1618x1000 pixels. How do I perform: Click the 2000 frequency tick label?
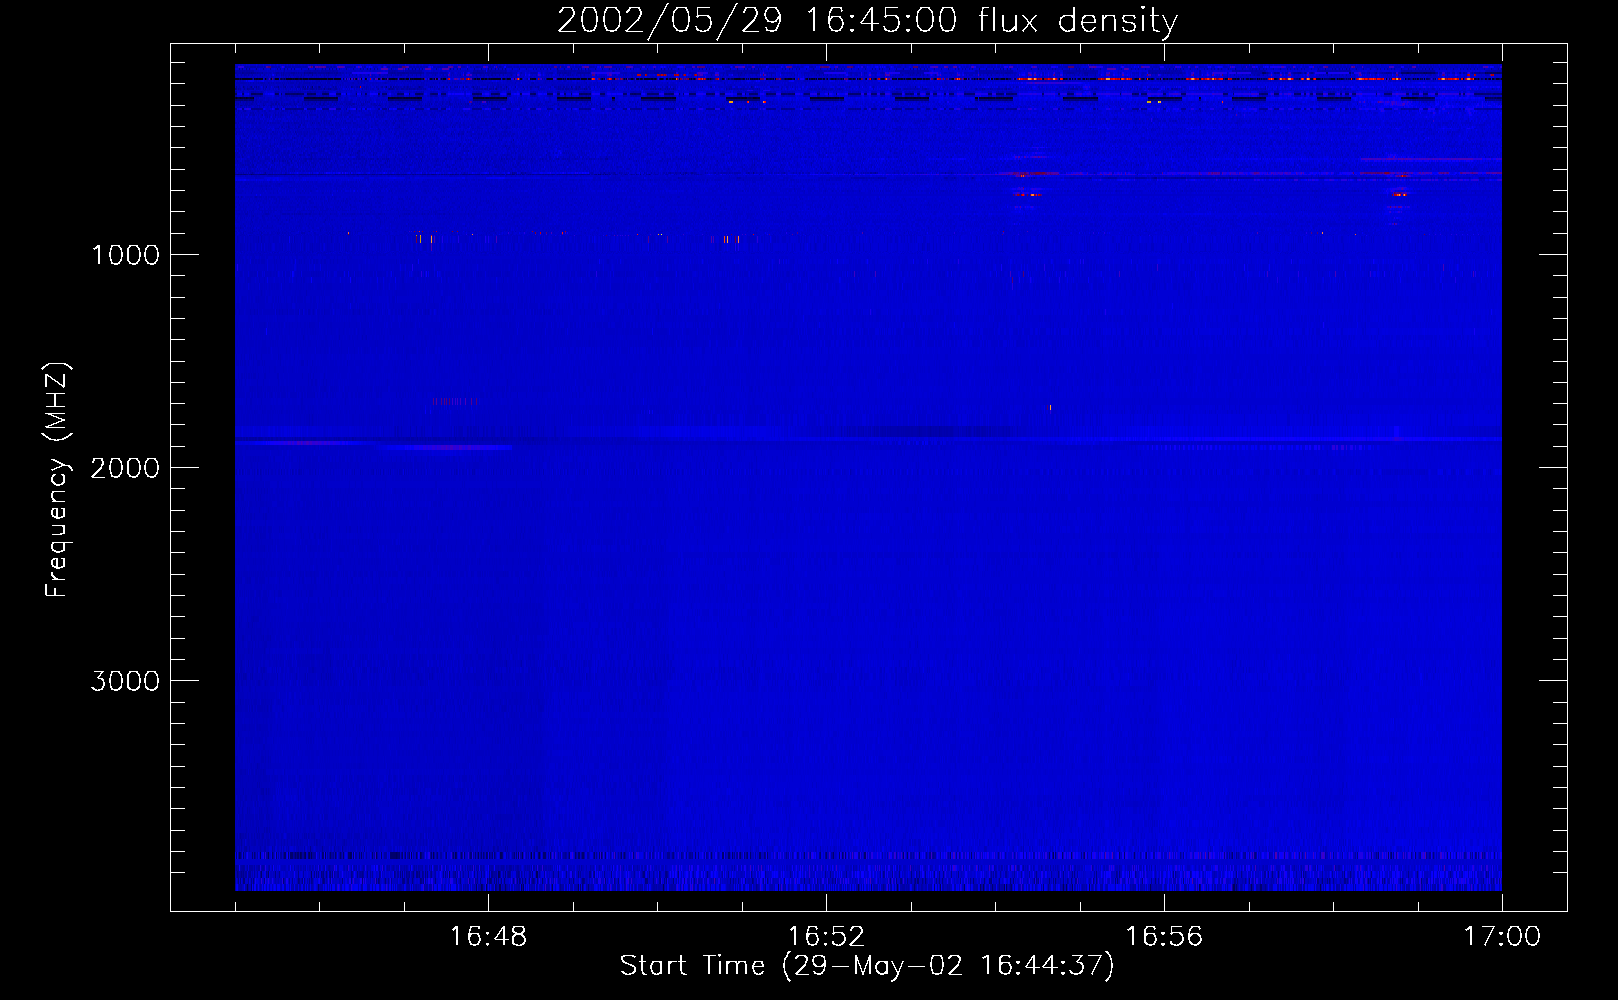pos(125,468)
